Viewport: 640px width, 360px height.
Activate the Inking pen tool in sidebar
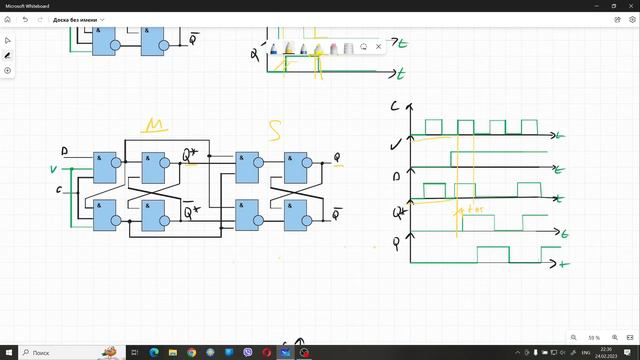(x=7, y=56)
